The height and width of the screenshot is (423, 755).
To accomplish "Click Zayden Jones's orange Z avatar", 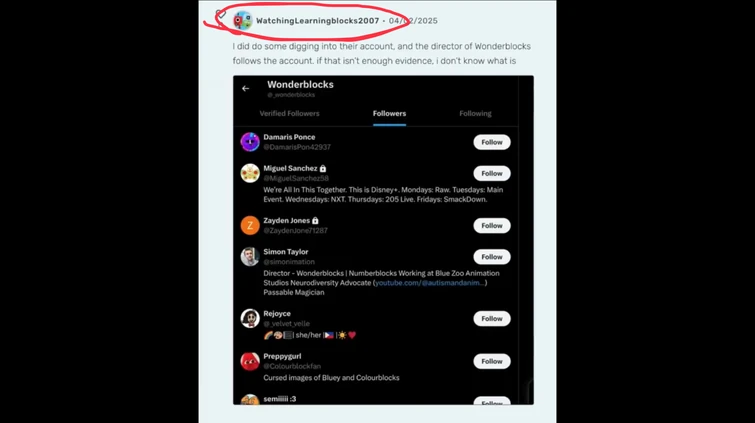I will pyautogui.click(x=250, y=226).
